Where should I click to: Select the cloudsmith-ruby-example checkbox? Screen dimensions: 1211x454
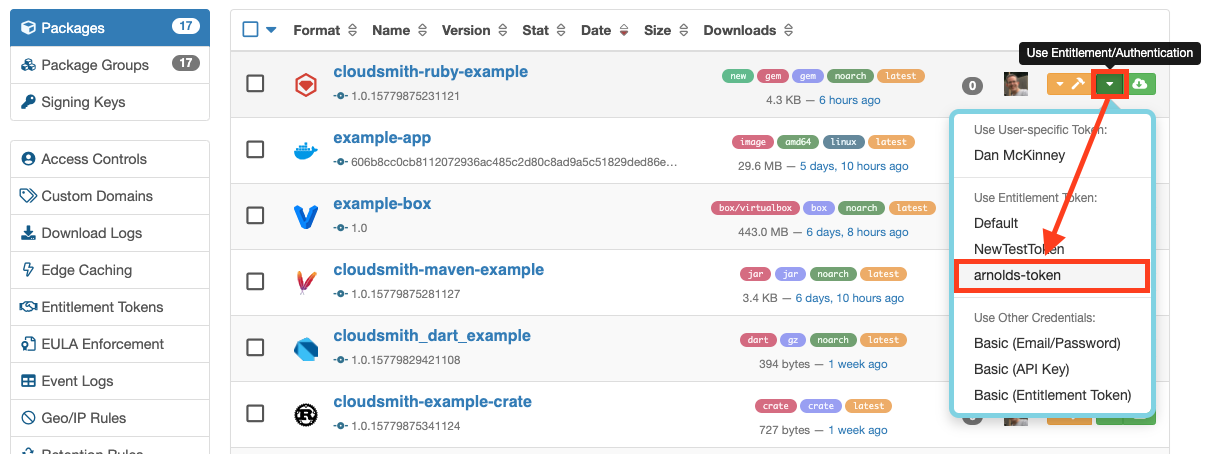tap(255, 83)
